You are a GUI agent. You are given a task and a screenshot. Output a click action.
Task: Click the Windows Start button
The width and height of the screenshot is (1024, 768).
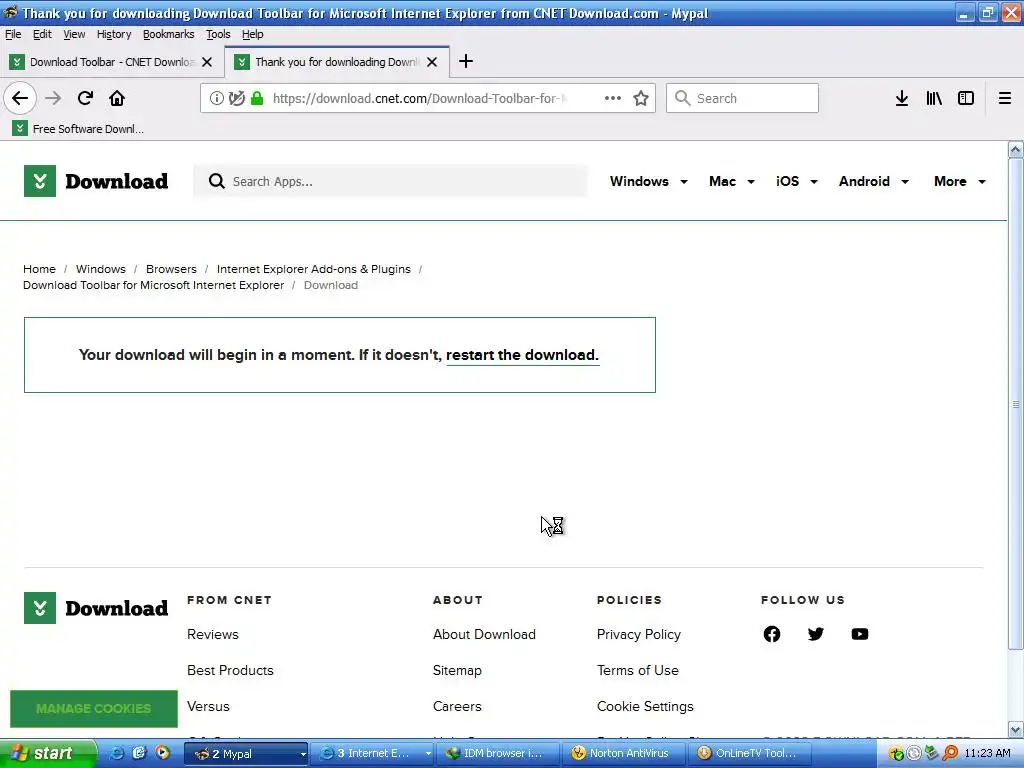tap(48, 754)
